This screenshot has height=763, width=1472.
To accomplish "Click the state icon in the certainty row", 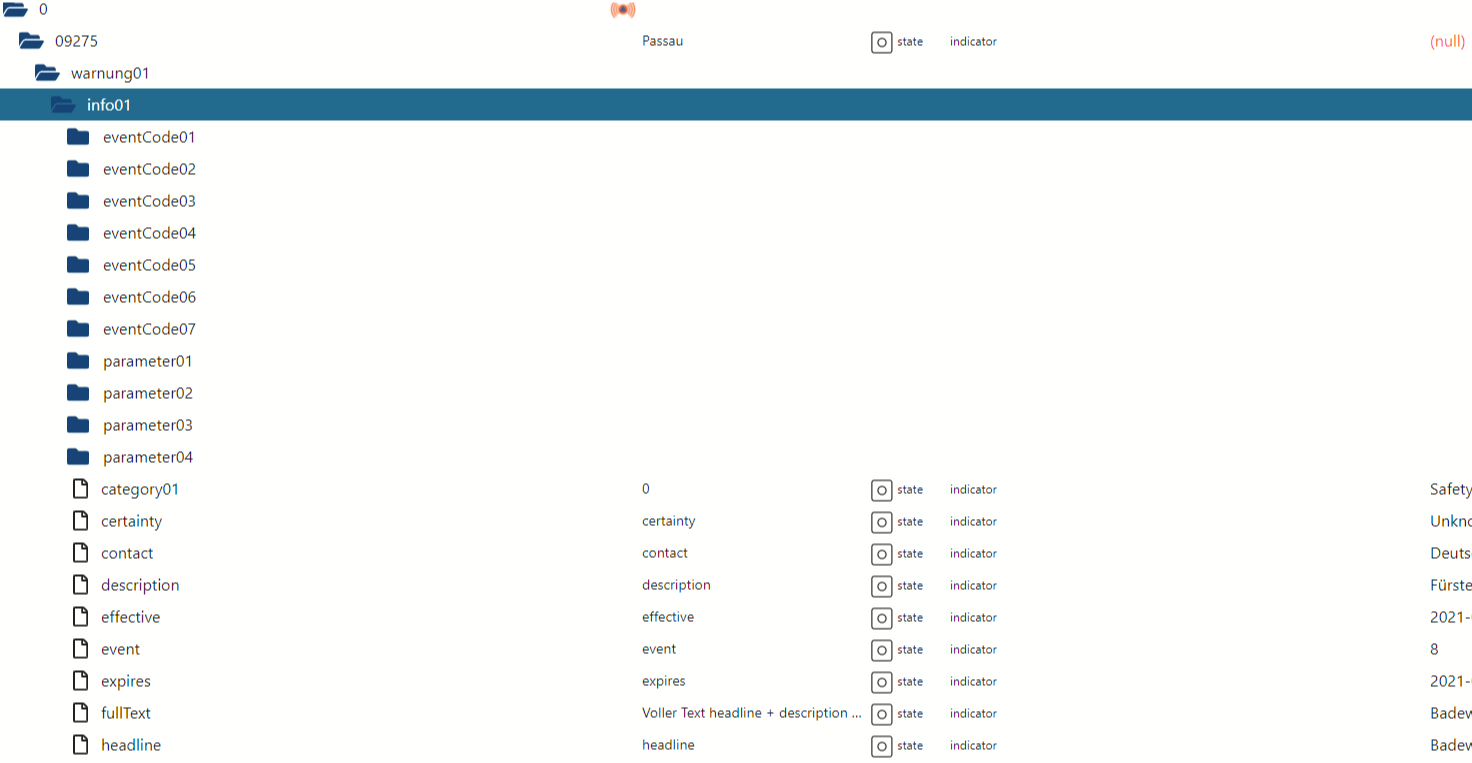I will 881,522.
